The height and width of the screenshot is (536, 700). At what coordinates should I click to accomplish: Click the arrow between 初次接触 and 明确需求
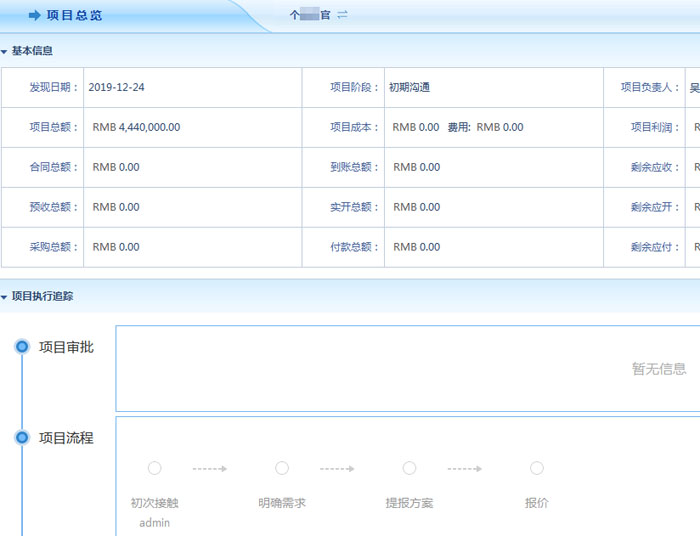tap(210, 468)
